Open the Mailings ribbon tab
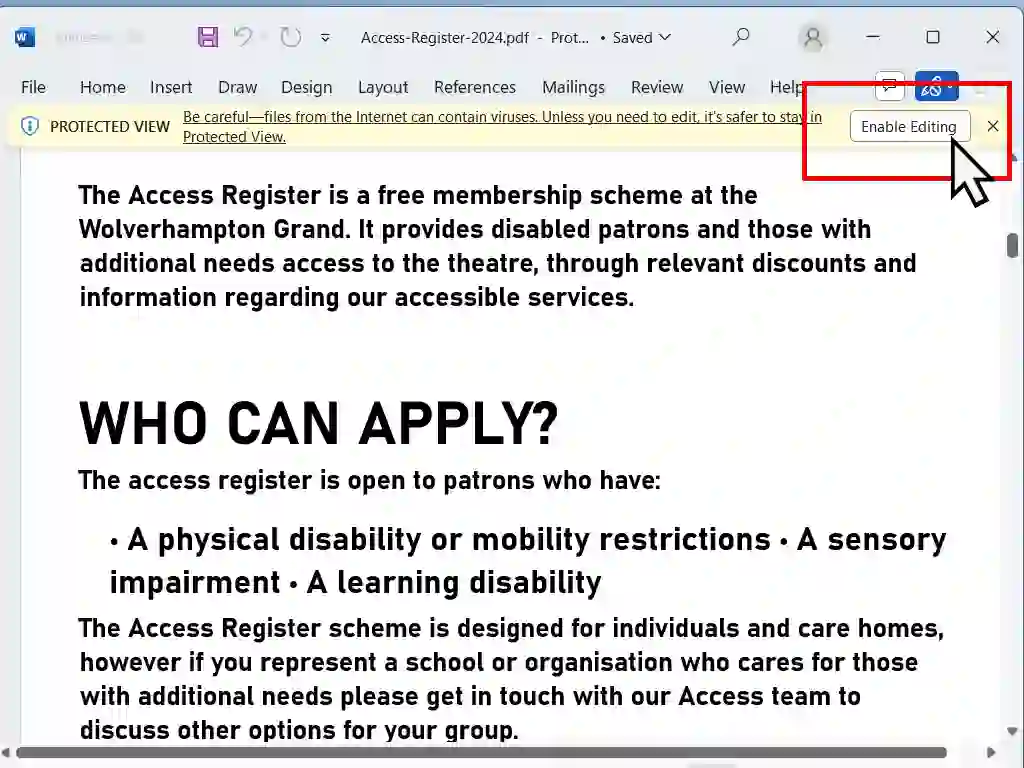The height and width of the screenshot is (768, 1024). point(573,87)
